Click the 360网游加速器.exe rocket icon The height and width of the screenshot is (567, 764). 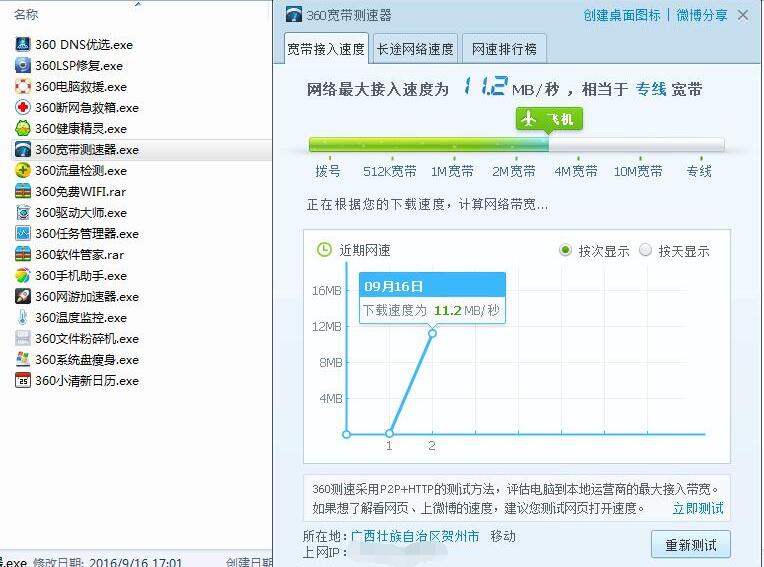pos(22,296)
